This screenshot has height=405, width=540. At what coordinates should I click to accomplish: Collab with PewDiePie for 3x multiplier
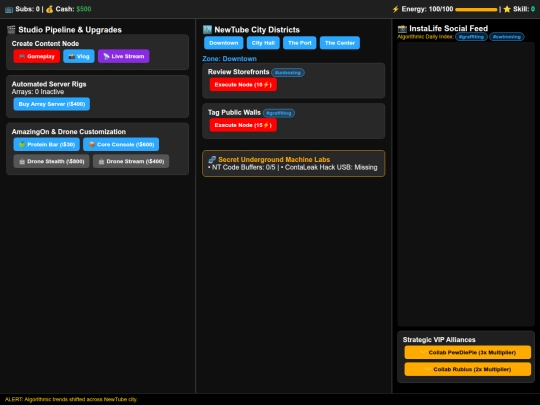(x=468, y=352)
